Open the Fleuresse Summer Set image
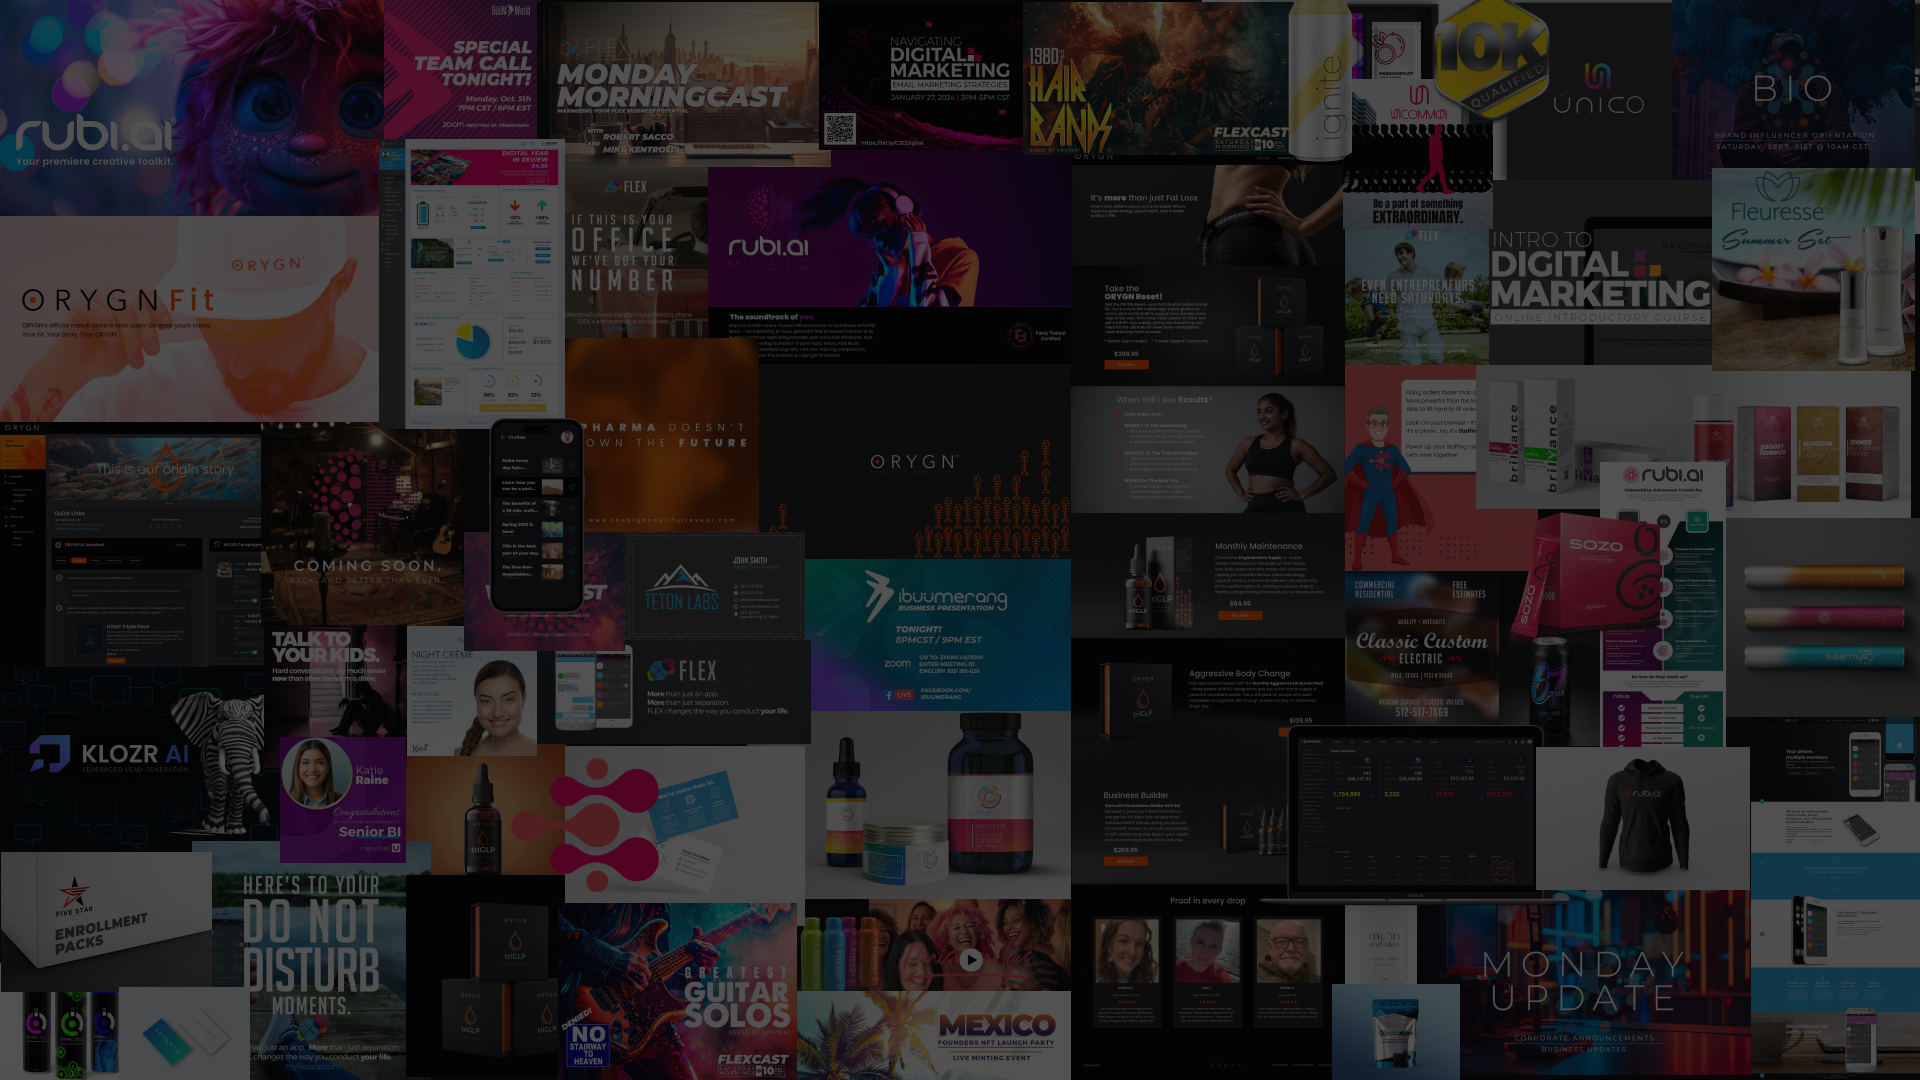Viewport: 1920px width, 1080px height. click(1812, 268)
